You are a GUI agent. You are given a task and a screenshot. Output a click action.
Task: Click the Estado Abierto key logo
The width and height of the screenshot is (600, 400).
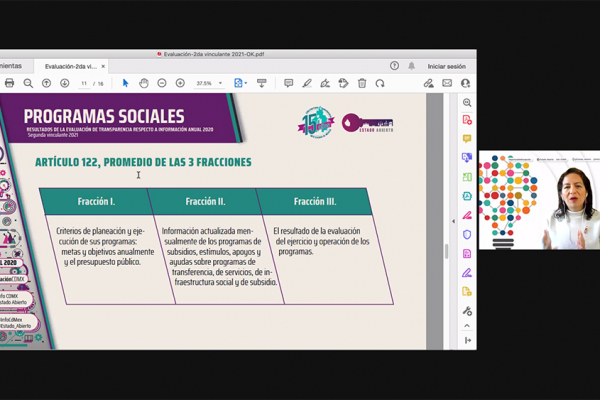(368, 123)
